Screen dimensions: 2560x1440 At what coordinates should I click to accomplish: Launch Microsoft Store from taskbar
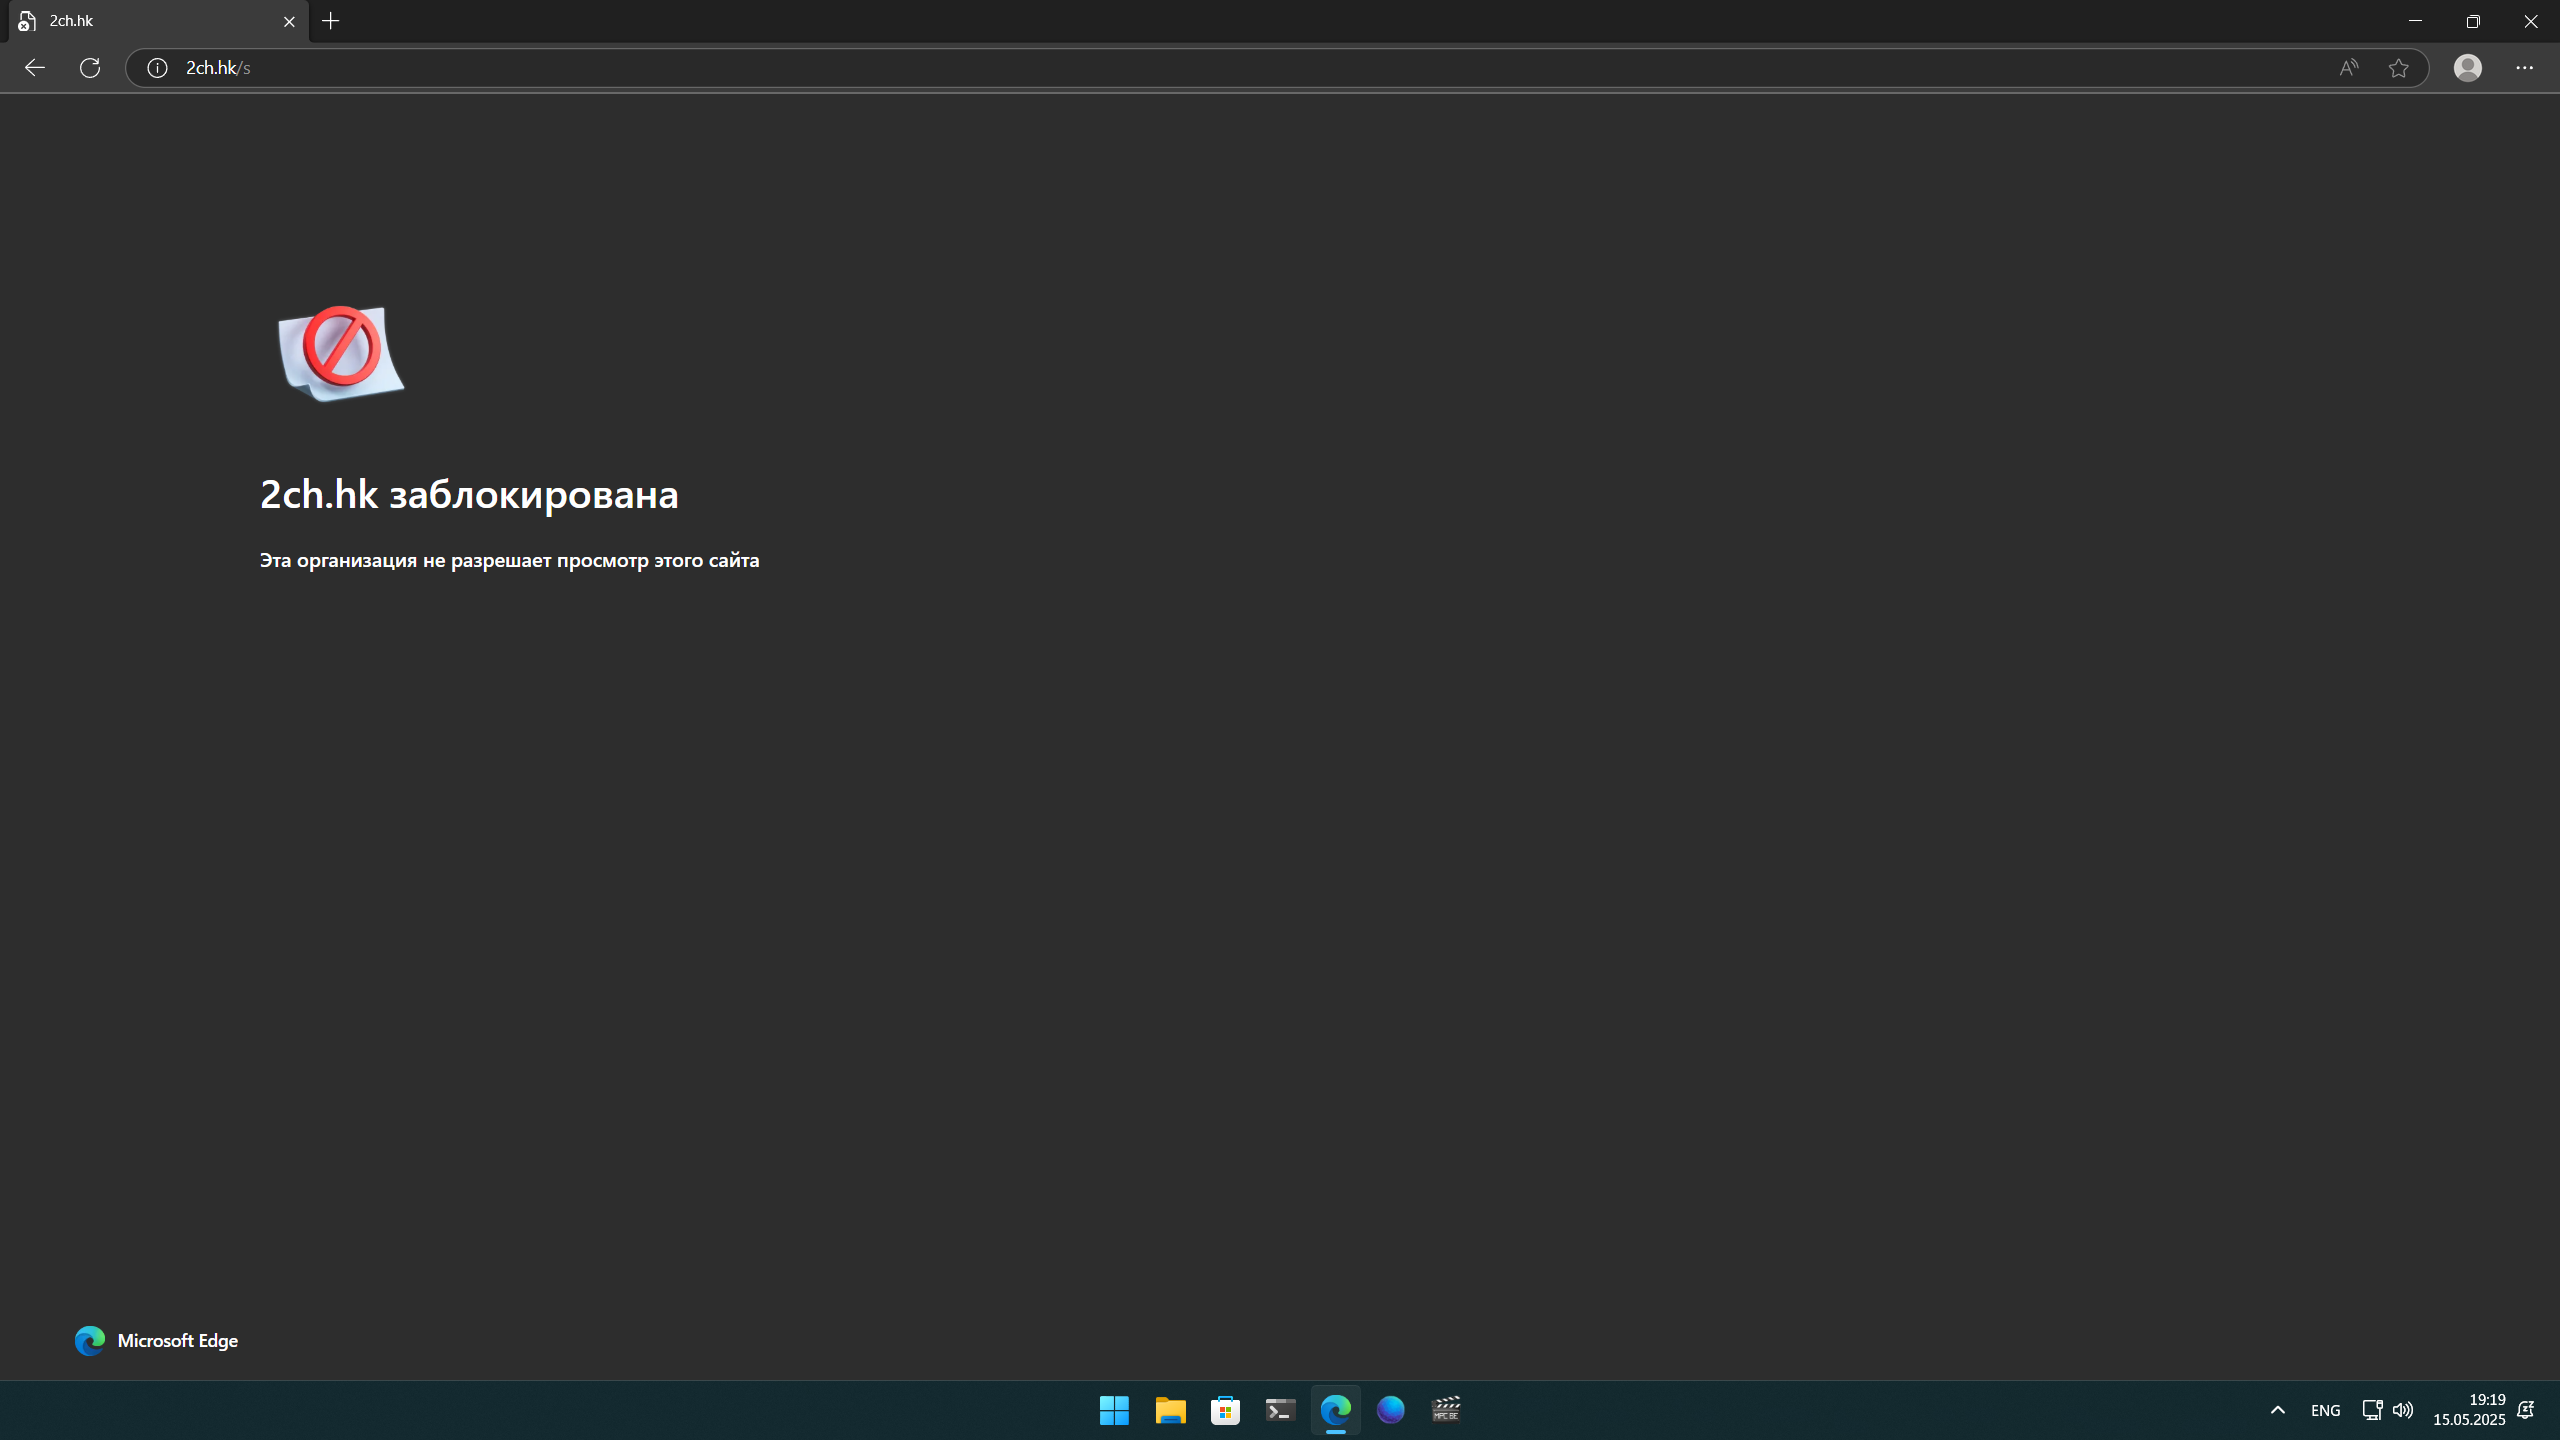[1225, 1410]
